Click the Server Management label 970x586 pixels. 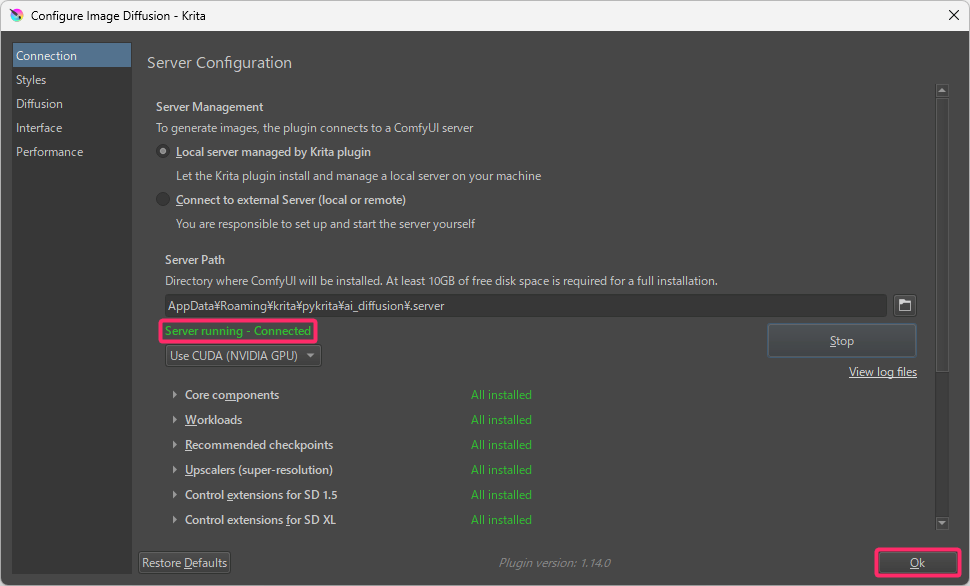[210, 106]
